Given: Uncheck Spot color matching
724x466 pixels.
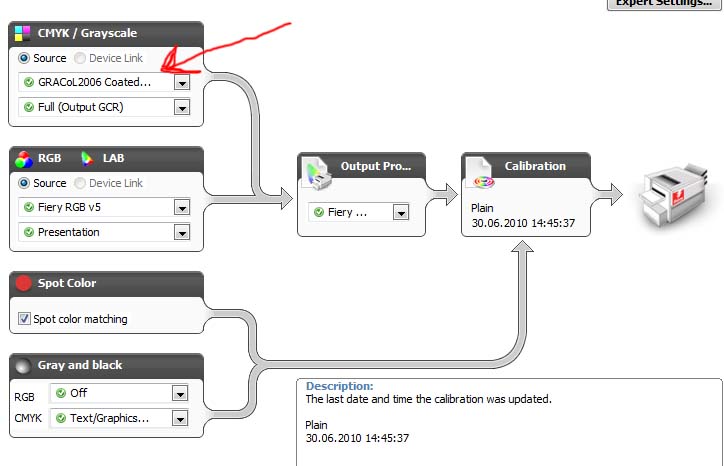Looking at the screenshot, I should coord(24,318).
